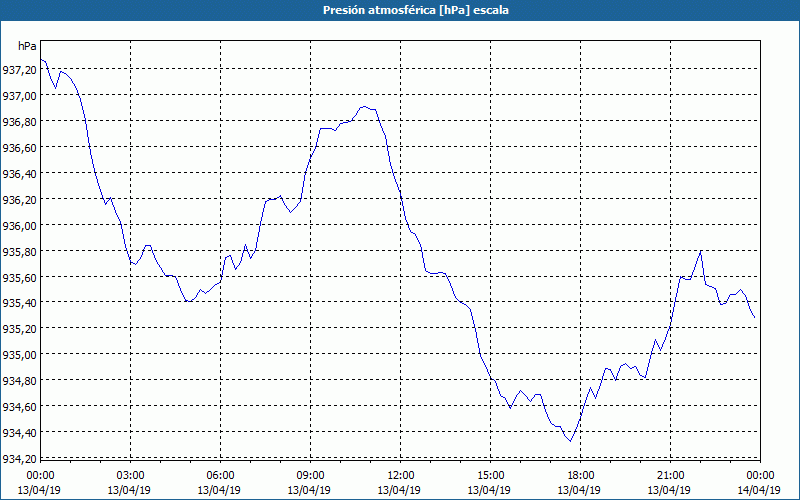The height and width of the screenshot is (500, 800).
Task: Click the 936,80 y-axis value
Action: point(19,121)
